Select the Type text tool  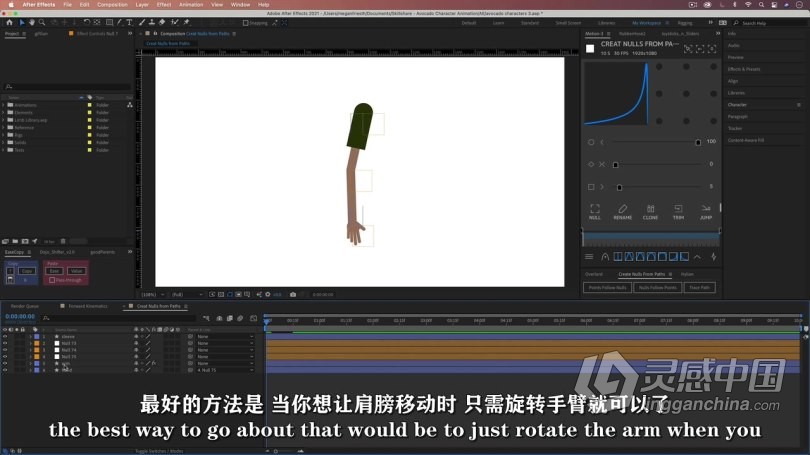129,23
